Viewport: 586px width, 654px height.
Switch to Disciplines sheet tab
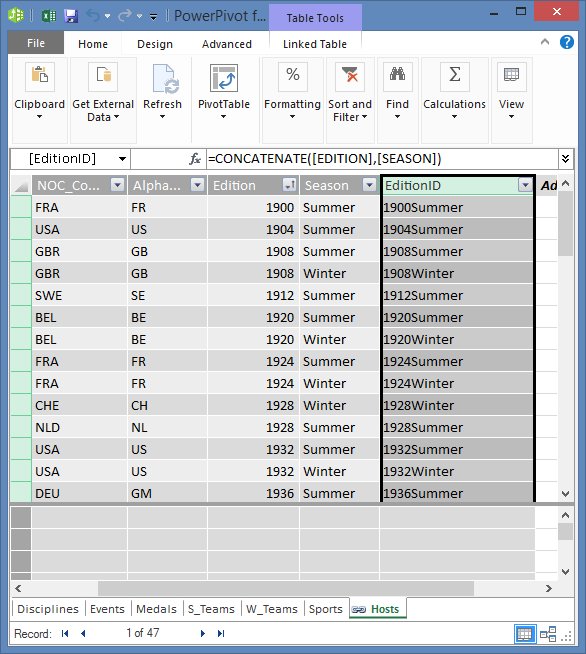pyautogui.click(x=48, y=609)
